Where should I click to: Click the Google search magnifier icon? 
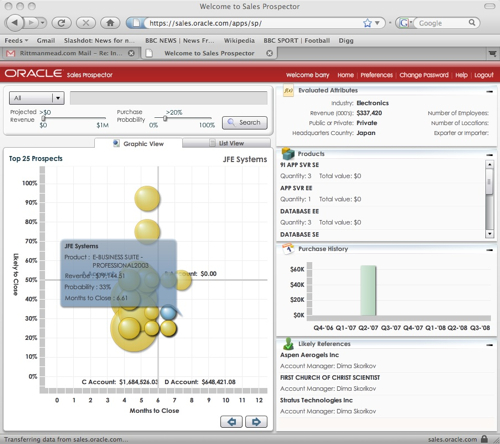click(x=472, y=22)
